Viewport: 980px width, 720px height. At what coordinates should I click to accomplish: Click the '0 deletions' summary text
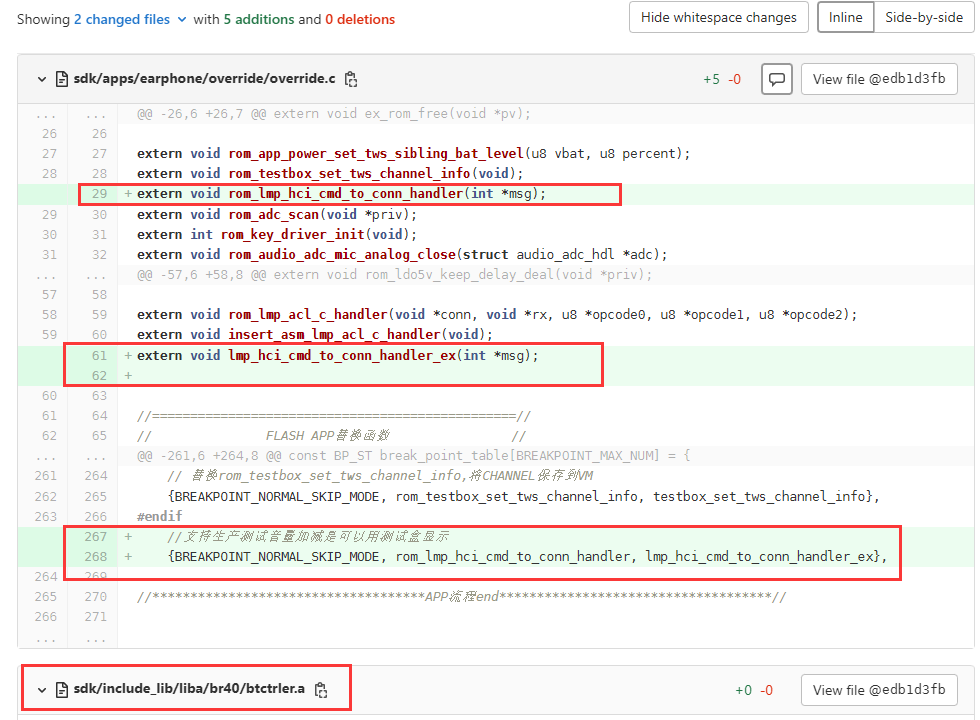(360, 19)
